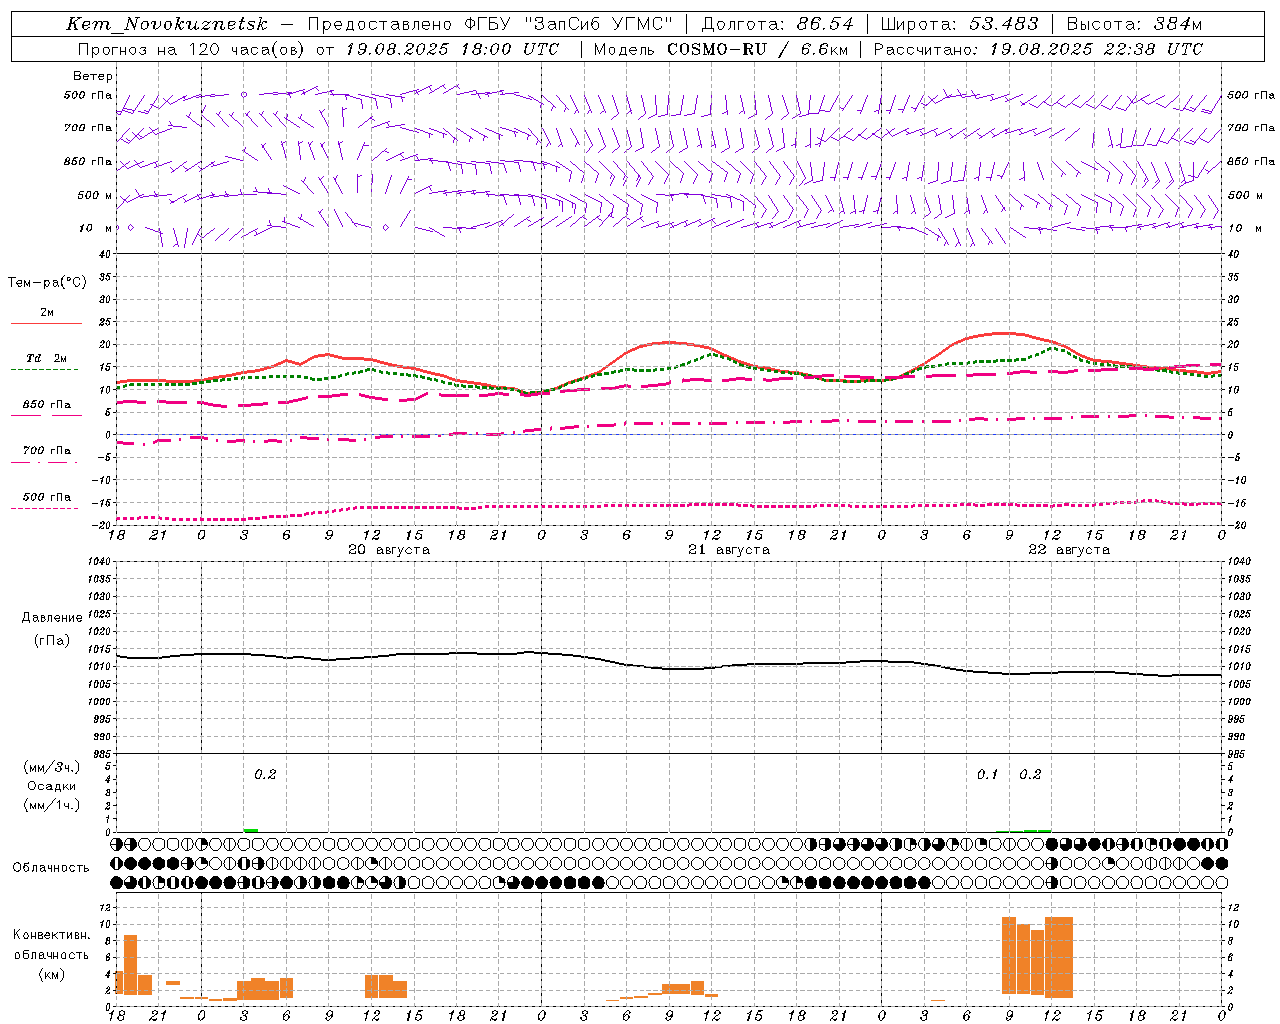Click the Модель COSMO-RU / 6.6км label

[x=721, y=49]
